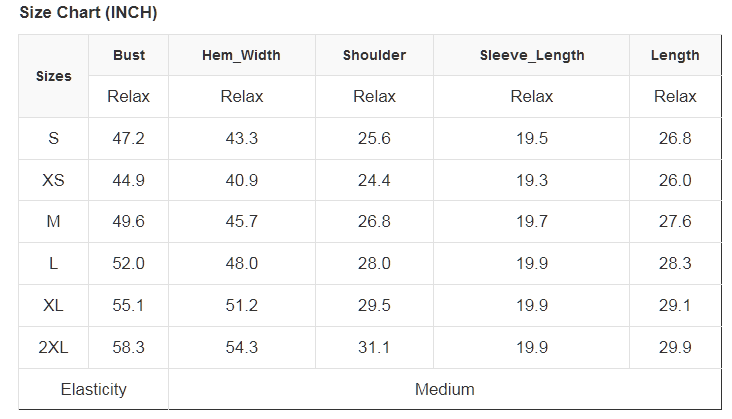The height and width of the screenshot is (419, 732).
Task: Click the 31.1 shoulder value
Action: click(x=374, y=347)
